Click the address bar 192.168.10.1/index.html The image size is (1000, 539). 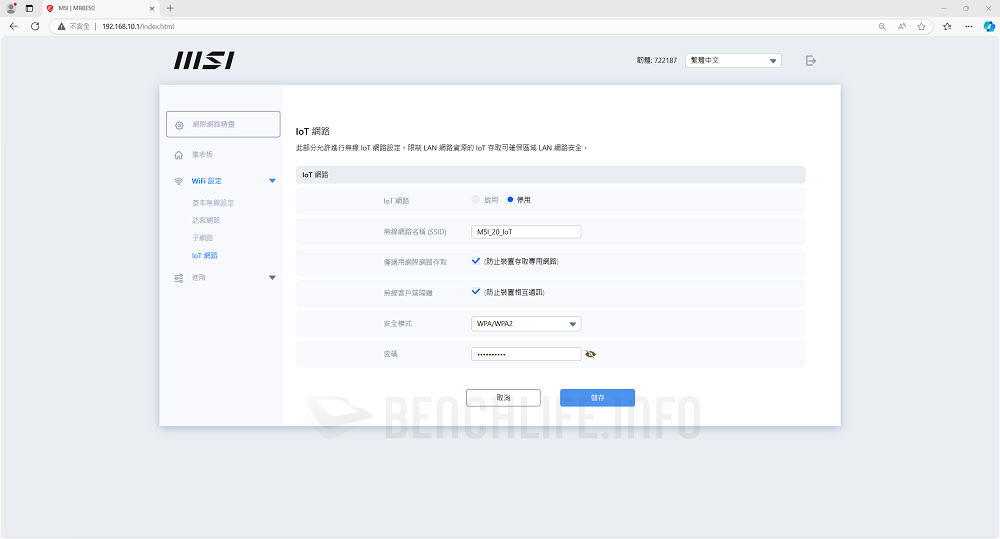tap(138, 26)
